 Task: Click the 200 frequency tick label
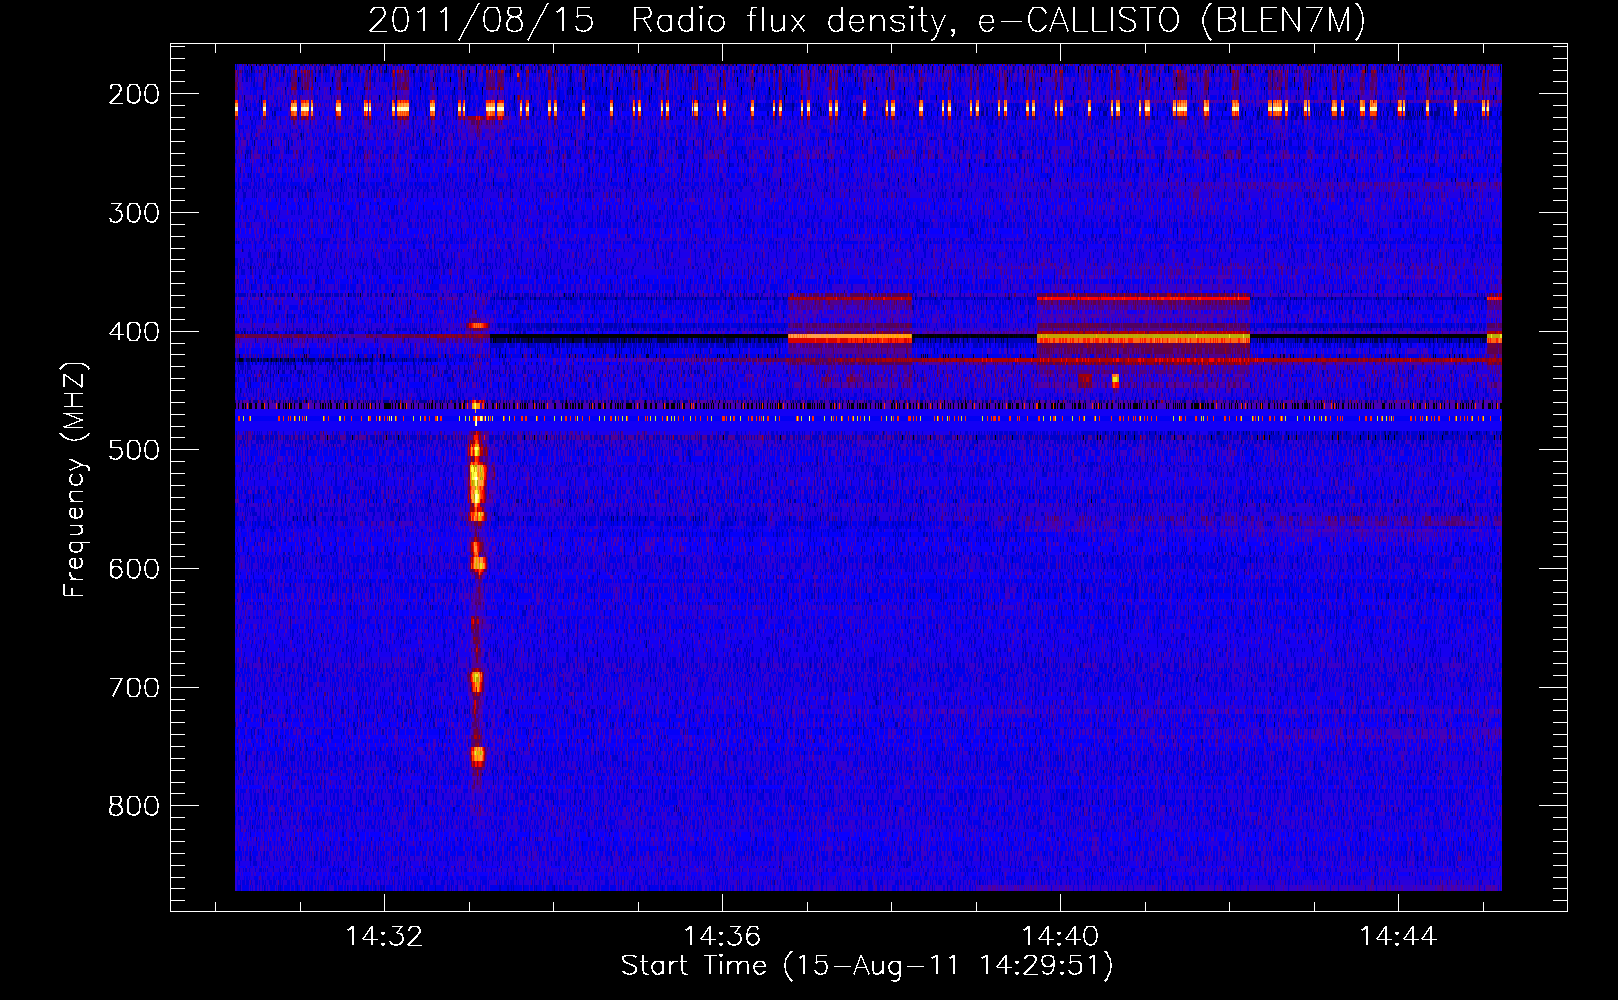point(134,94)
